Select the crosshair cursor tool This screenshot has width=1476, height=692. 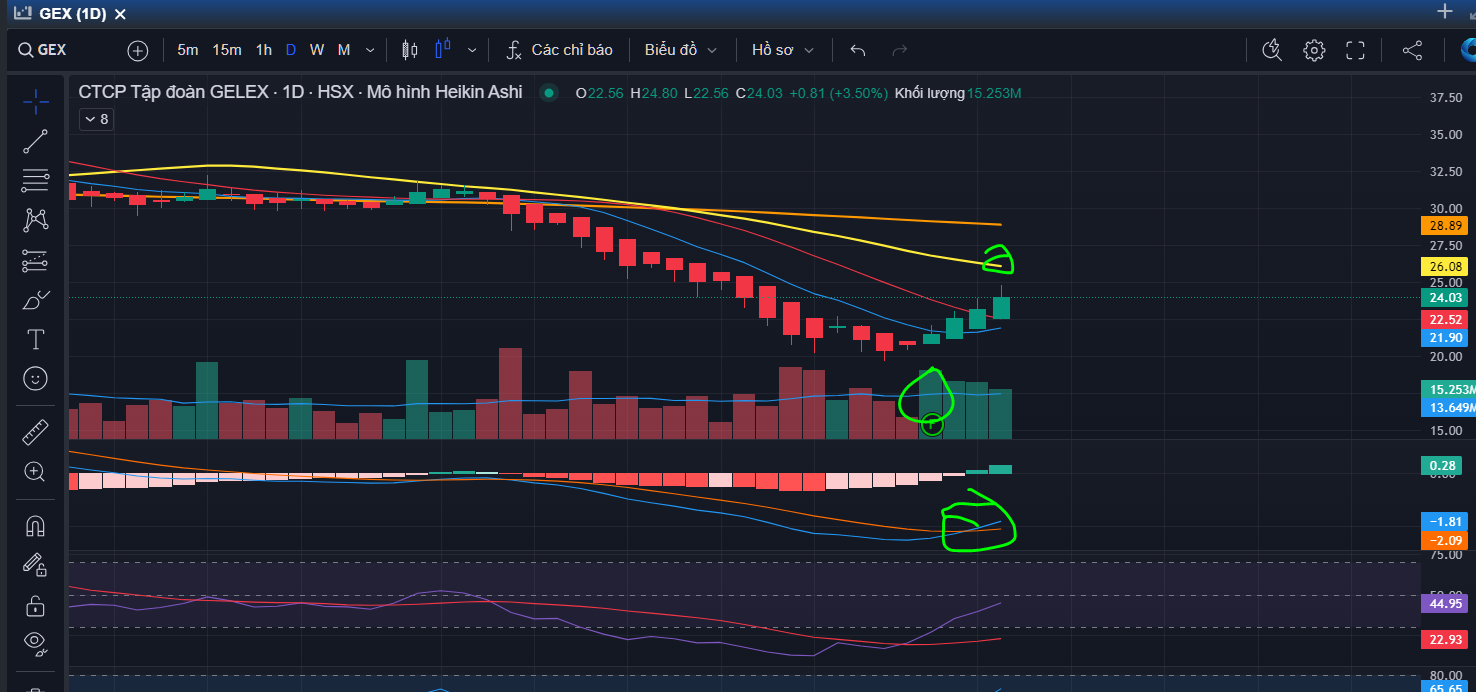coord(35,102)
